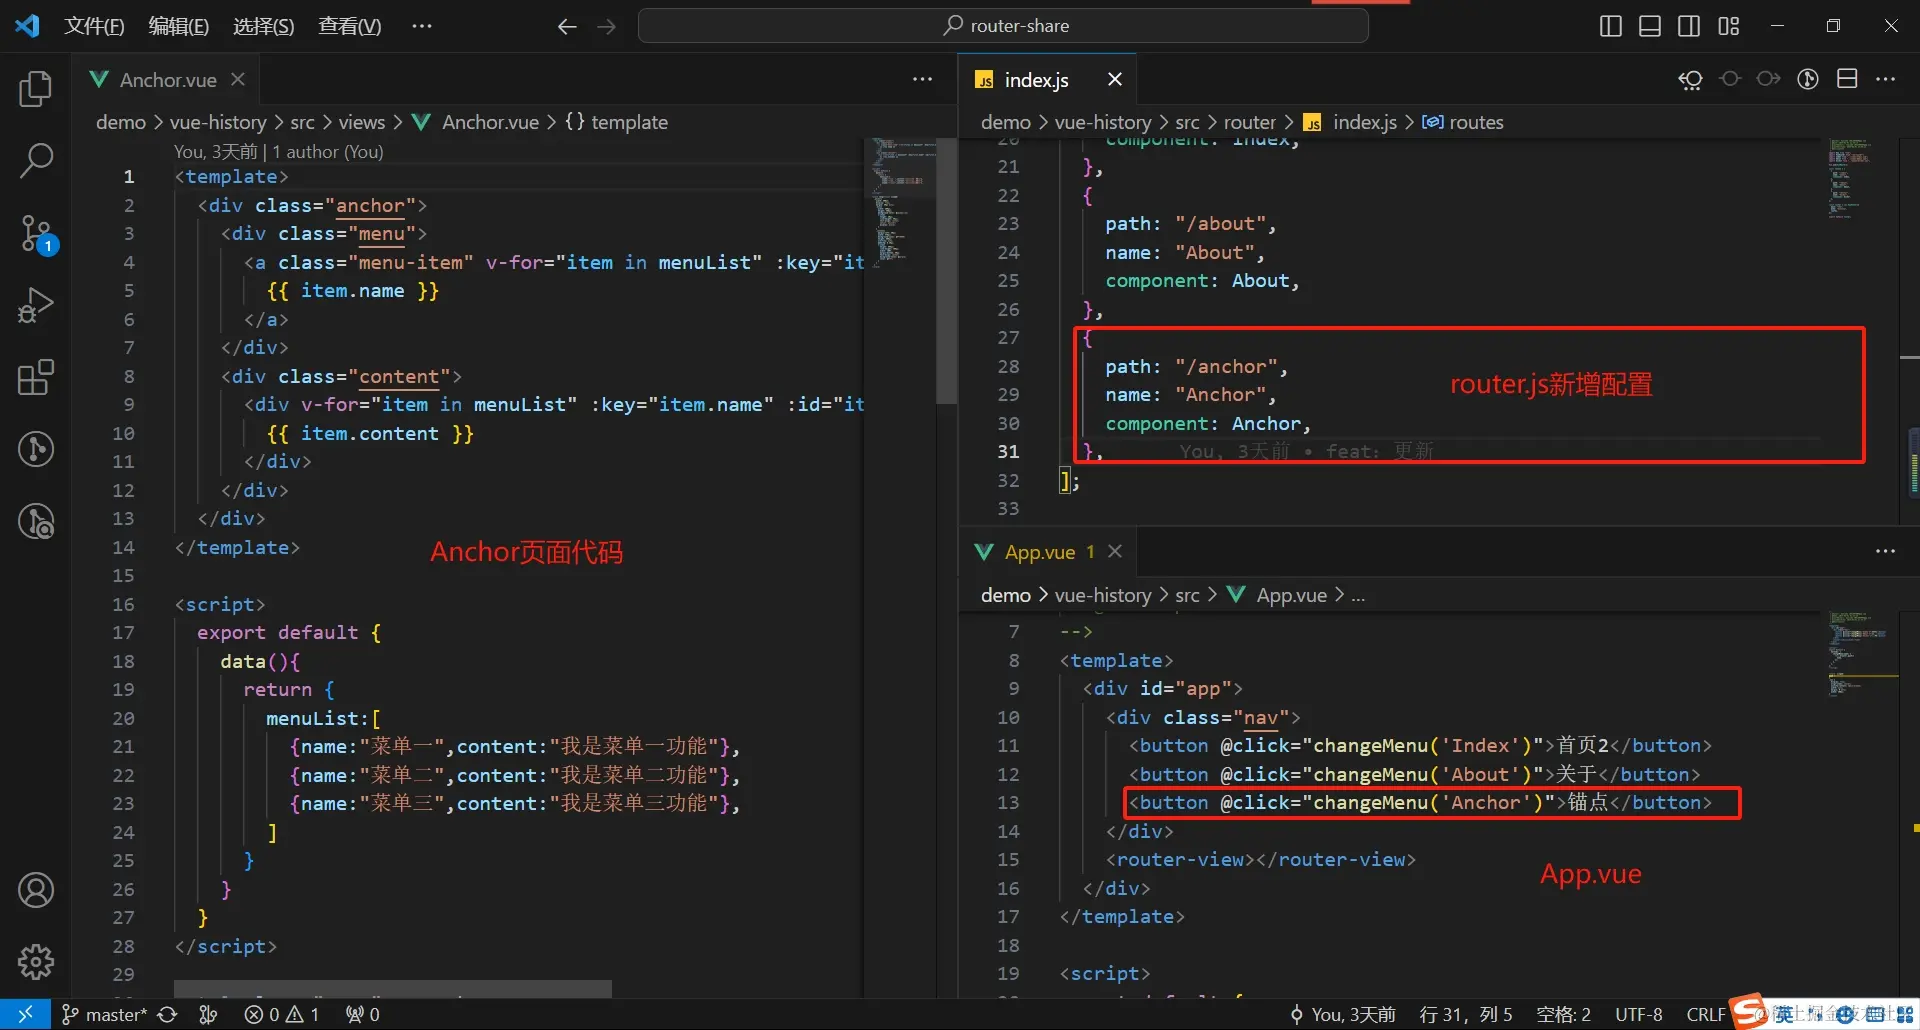Switch to the Anchor.vue tab

coord(167,80)
